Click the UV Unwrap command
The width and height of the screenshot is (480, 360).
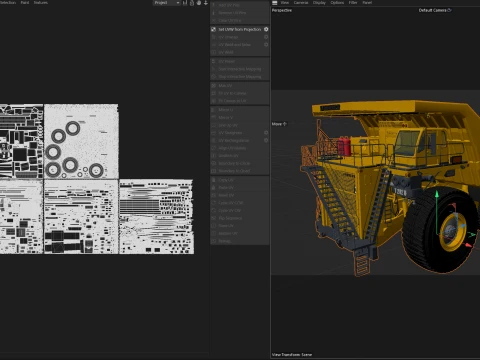[240, 37]
